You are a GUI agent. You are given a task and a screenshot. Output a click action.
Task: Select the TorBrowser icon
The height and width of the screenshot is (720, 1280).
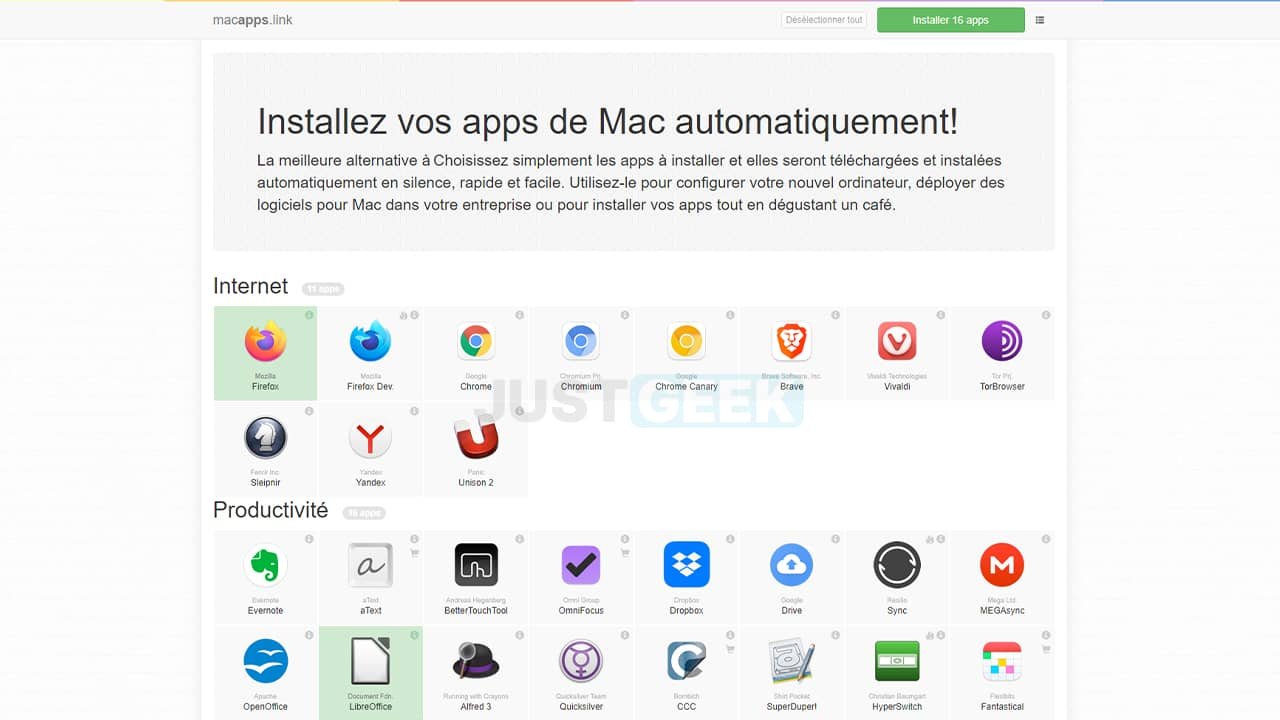1002,342
